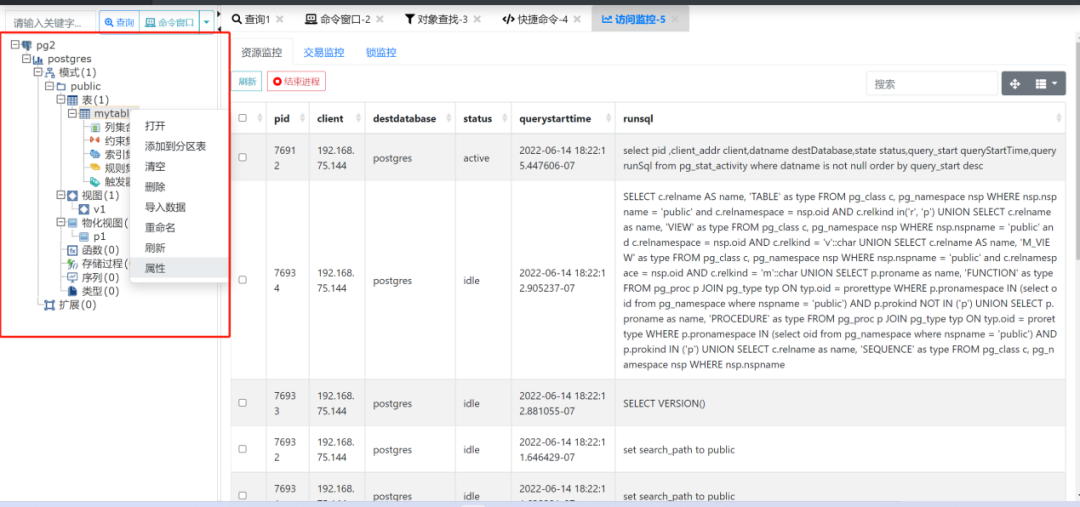Open the 查询1 tab
Viewport: 1080px width, 507px height.
[251, 19]
